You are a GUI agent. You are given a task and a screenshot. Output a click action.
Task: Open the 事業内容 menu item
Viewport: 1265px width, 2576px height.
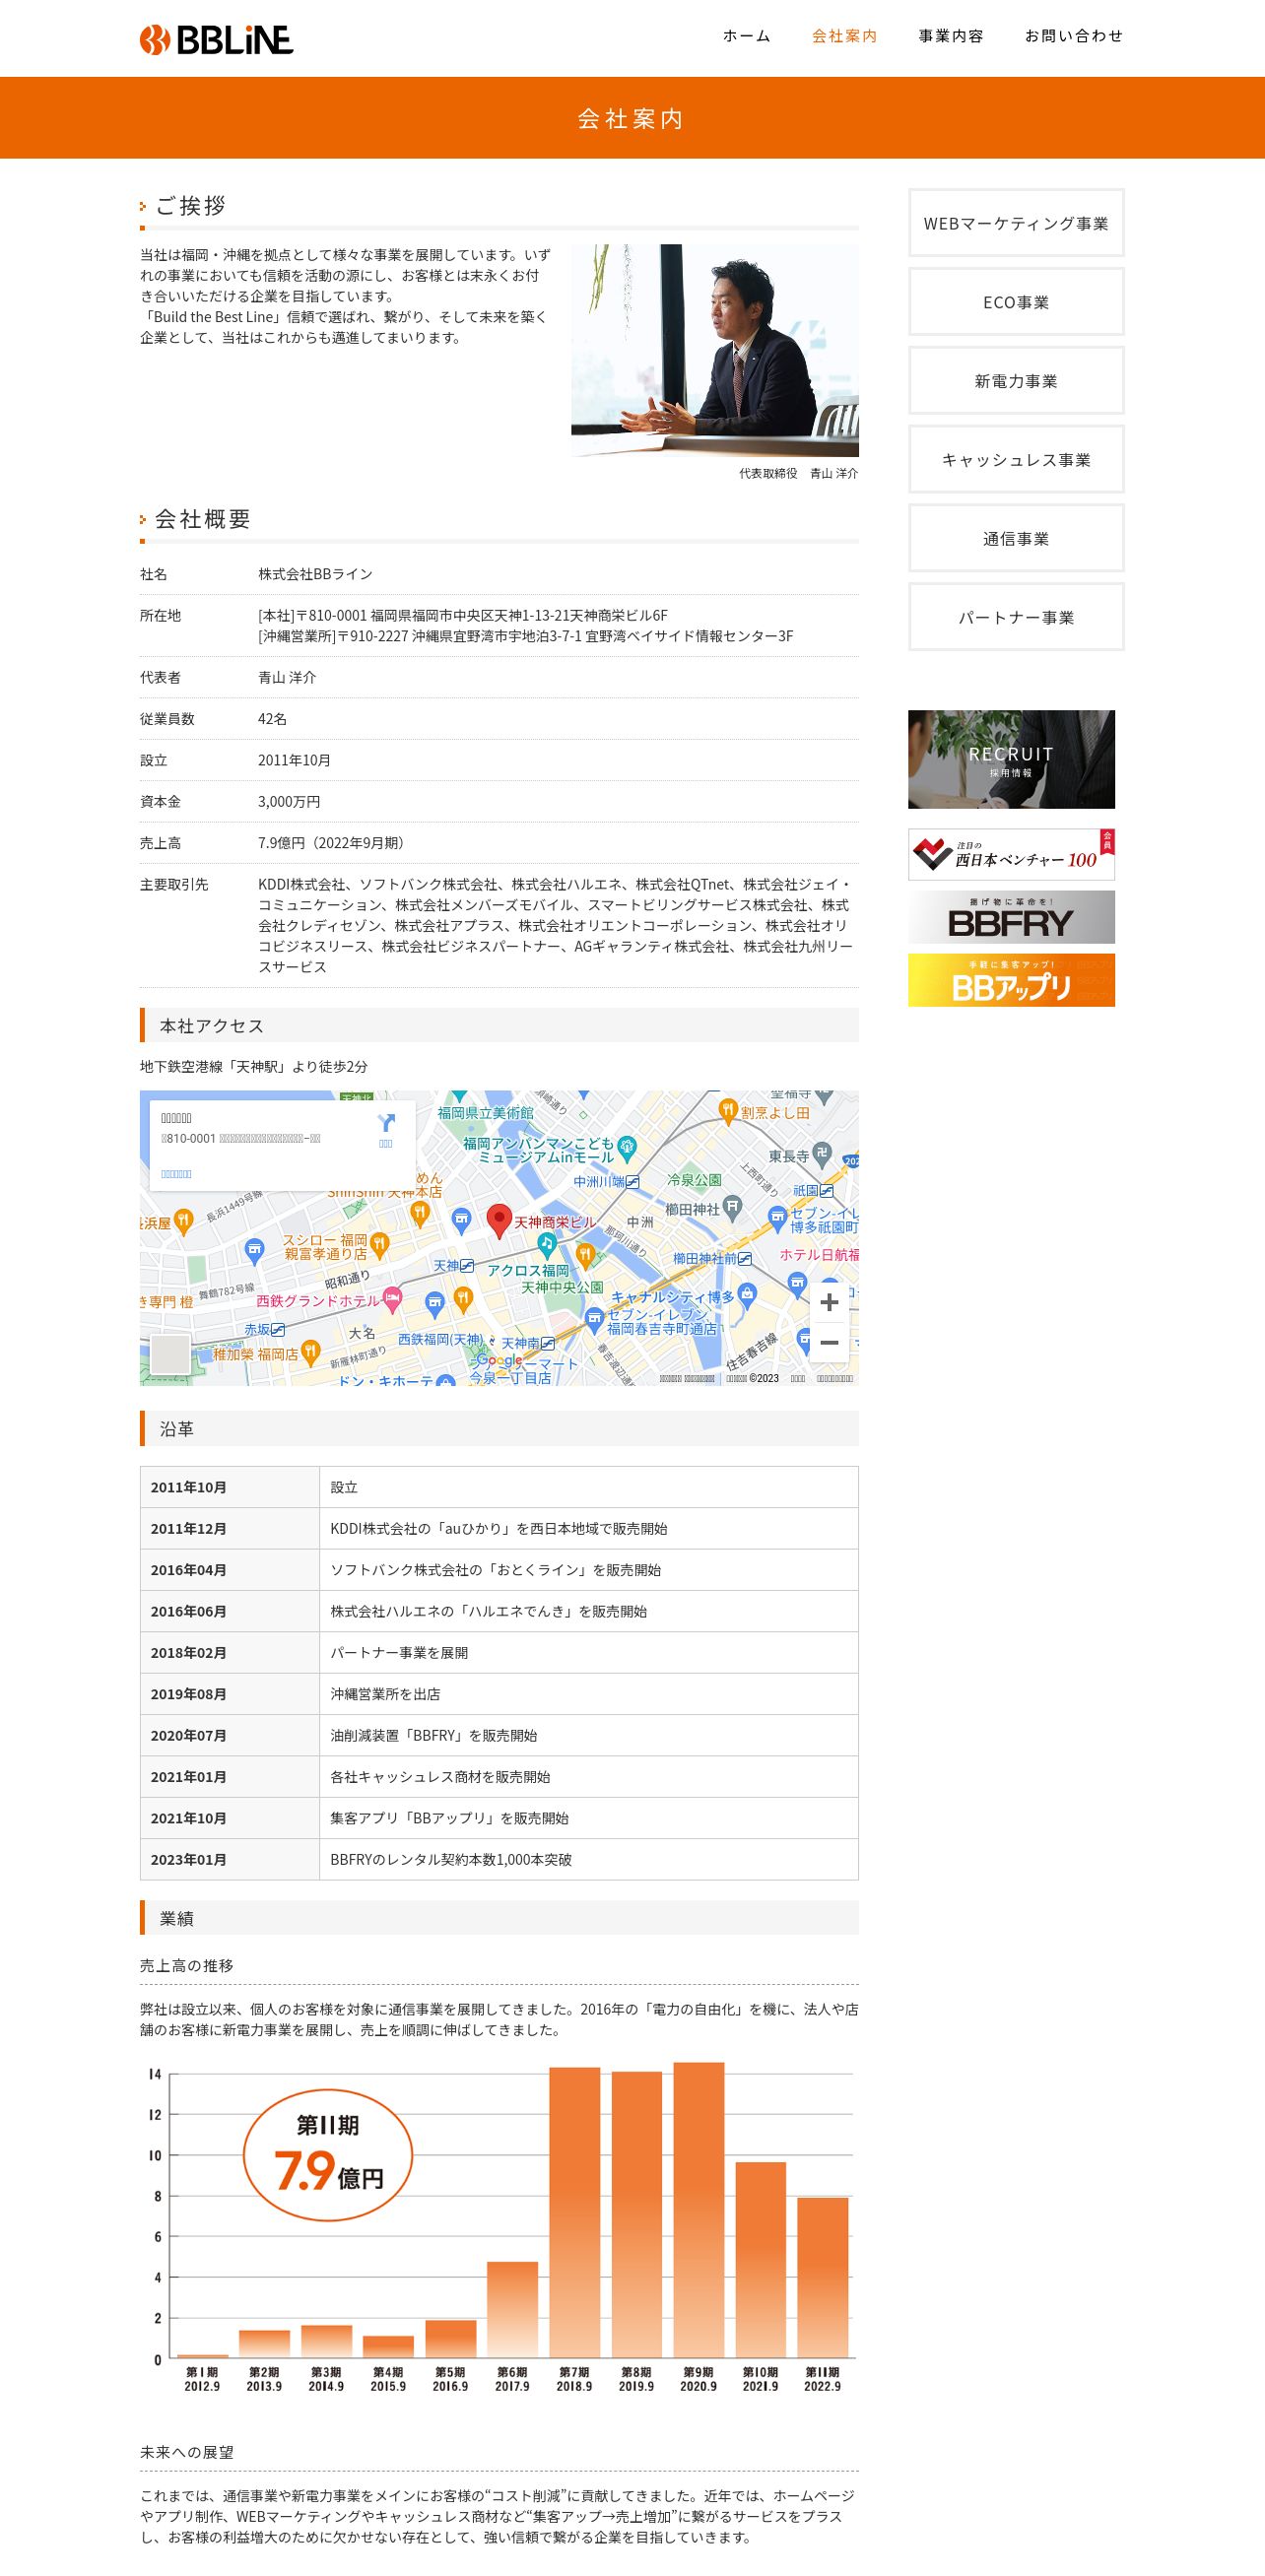coord(951,36)
